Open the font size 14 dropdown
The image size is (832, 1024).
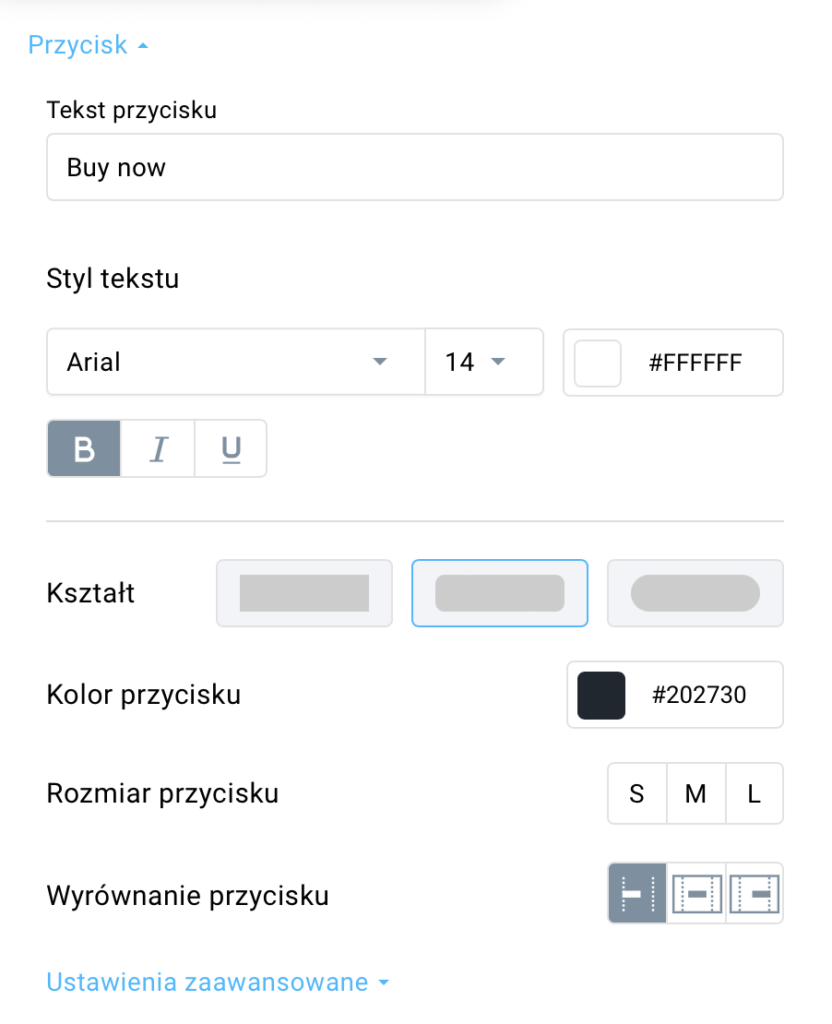[484, 362]
